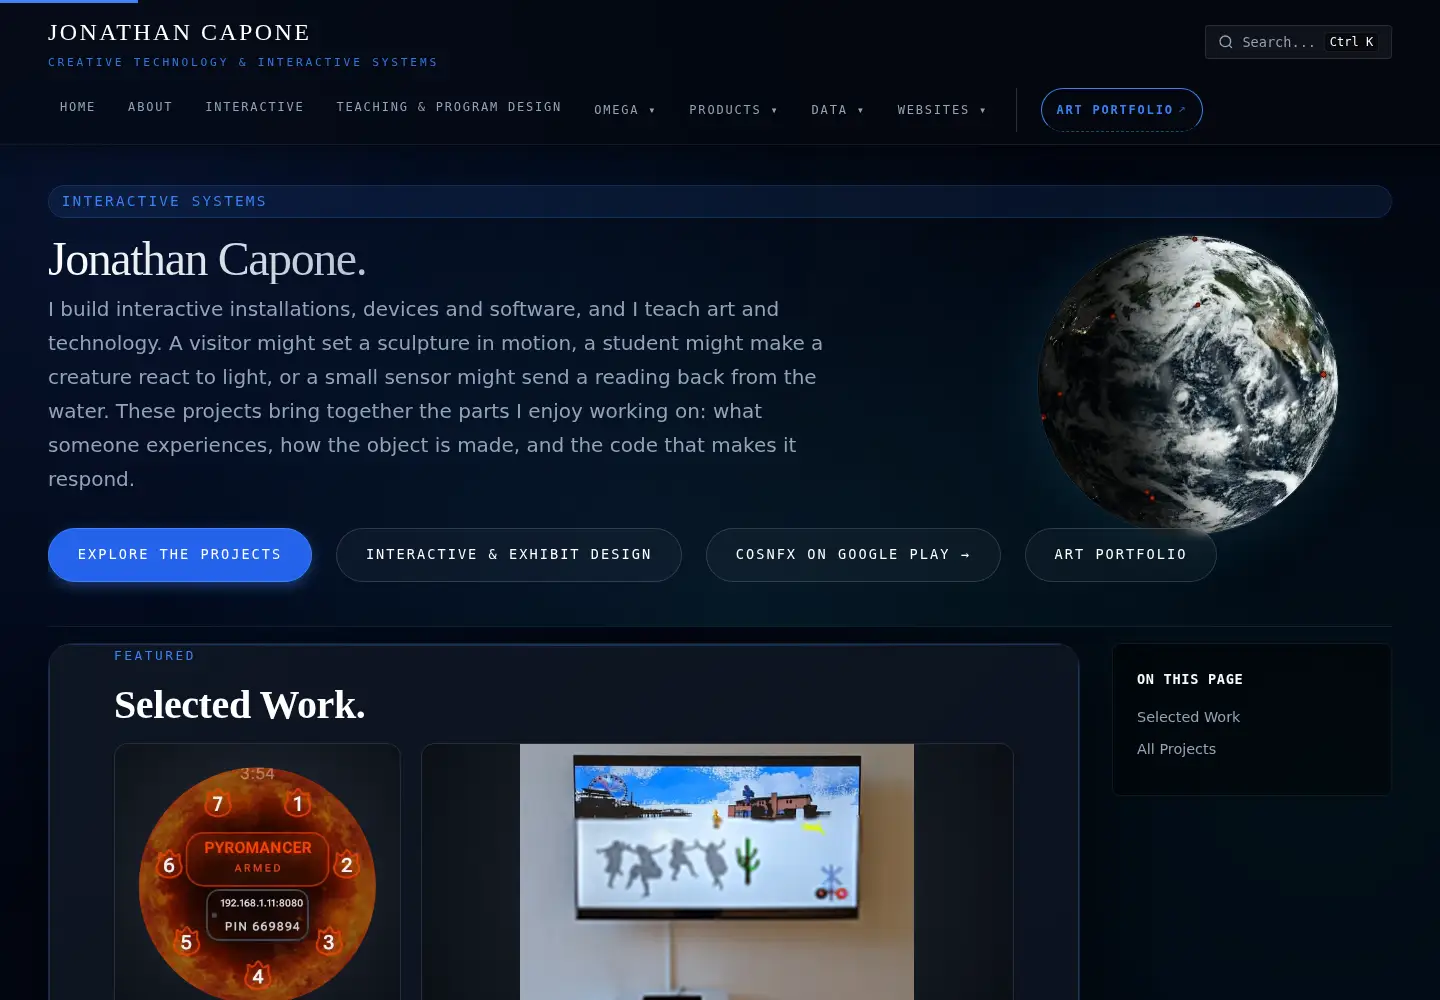Jump to Selected Work in page outline
Image resolution: width=1440 pixels, height=1000 pixels.
(x=1188, y=717)
